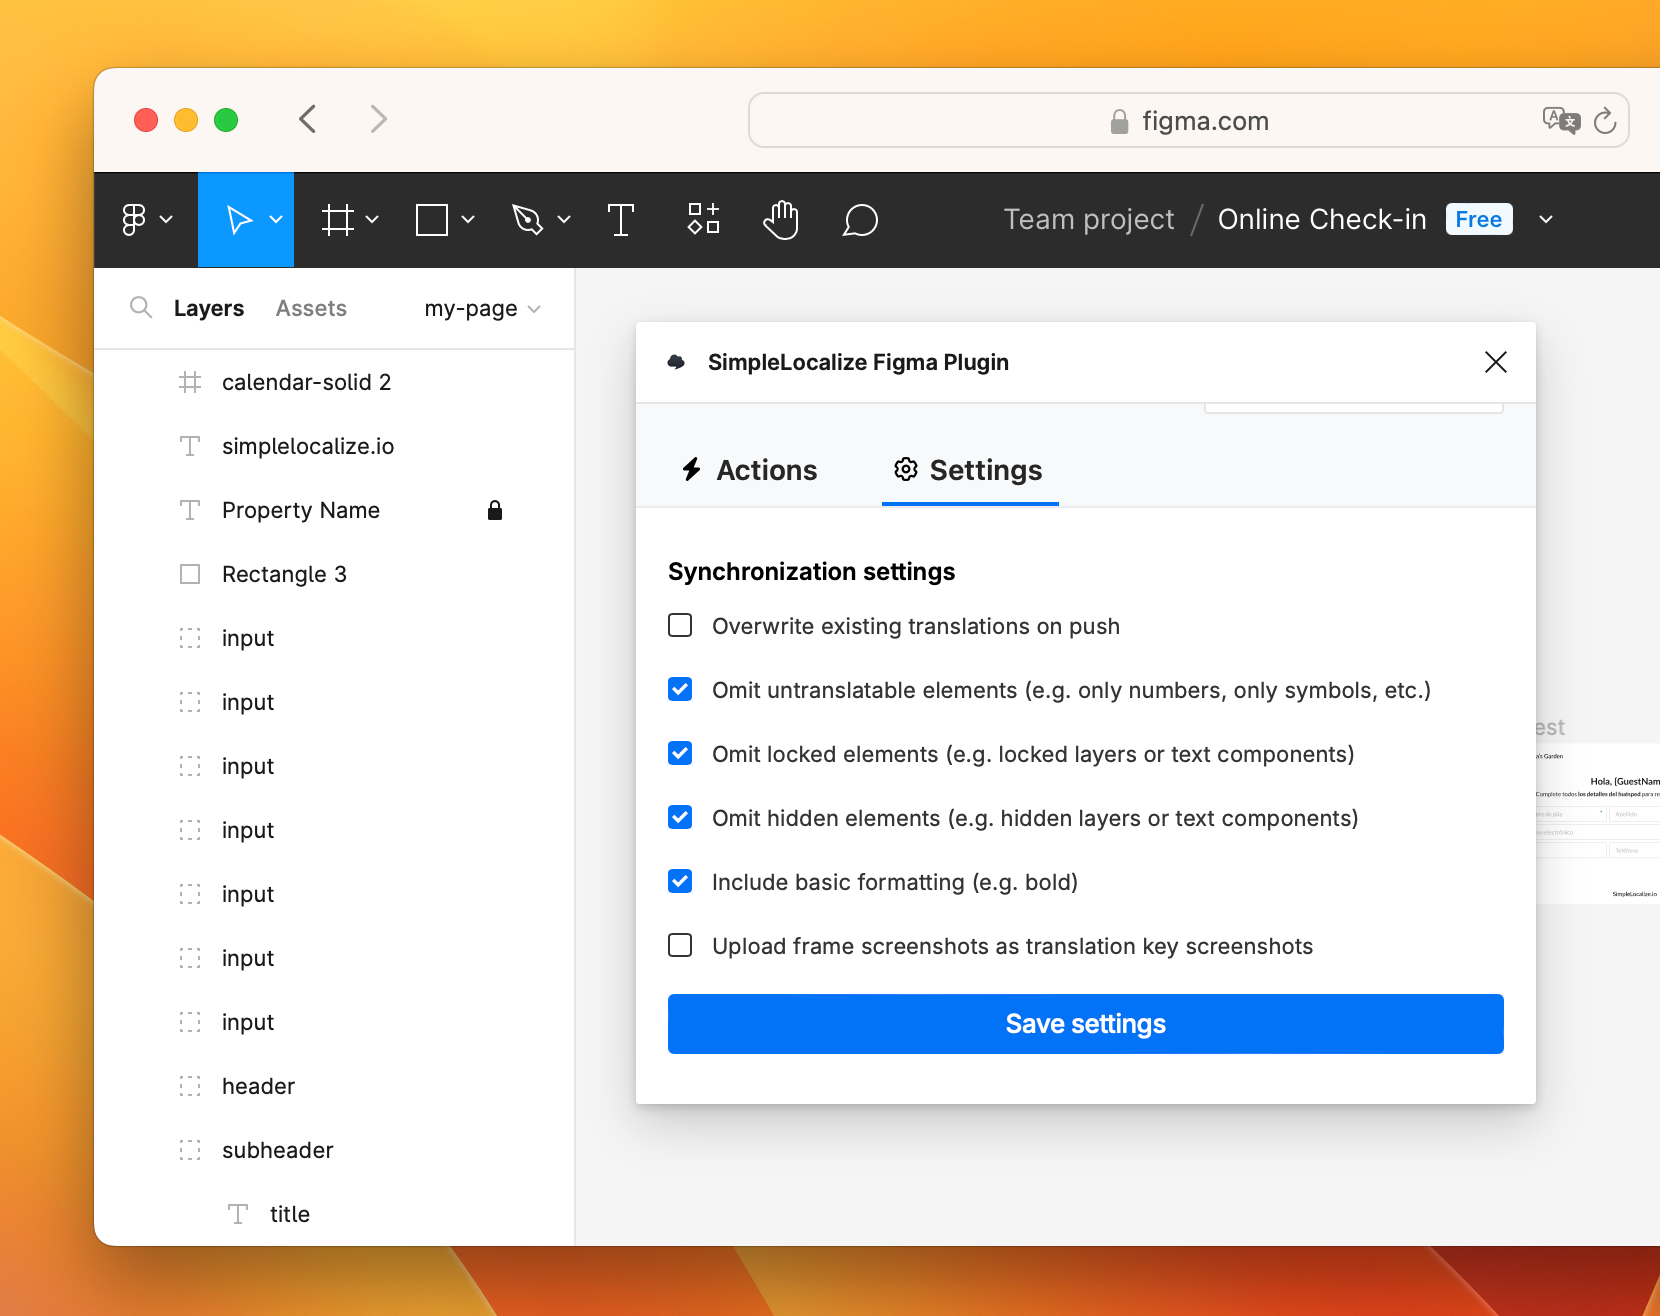1660x1316 pixels.
Task: Select the simplelocalize.io layer
Action: click(334, 446)
